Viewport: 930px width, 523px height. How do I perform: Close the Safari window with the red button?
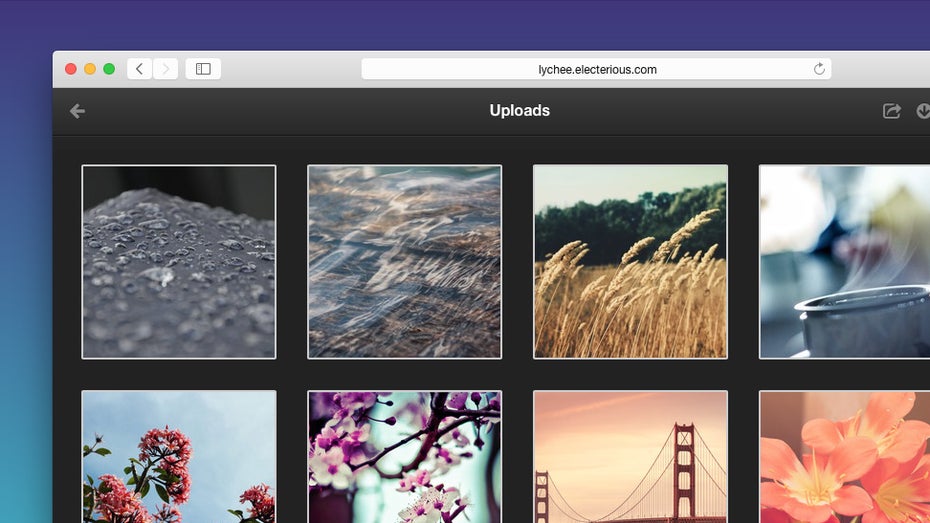point(71,69)
